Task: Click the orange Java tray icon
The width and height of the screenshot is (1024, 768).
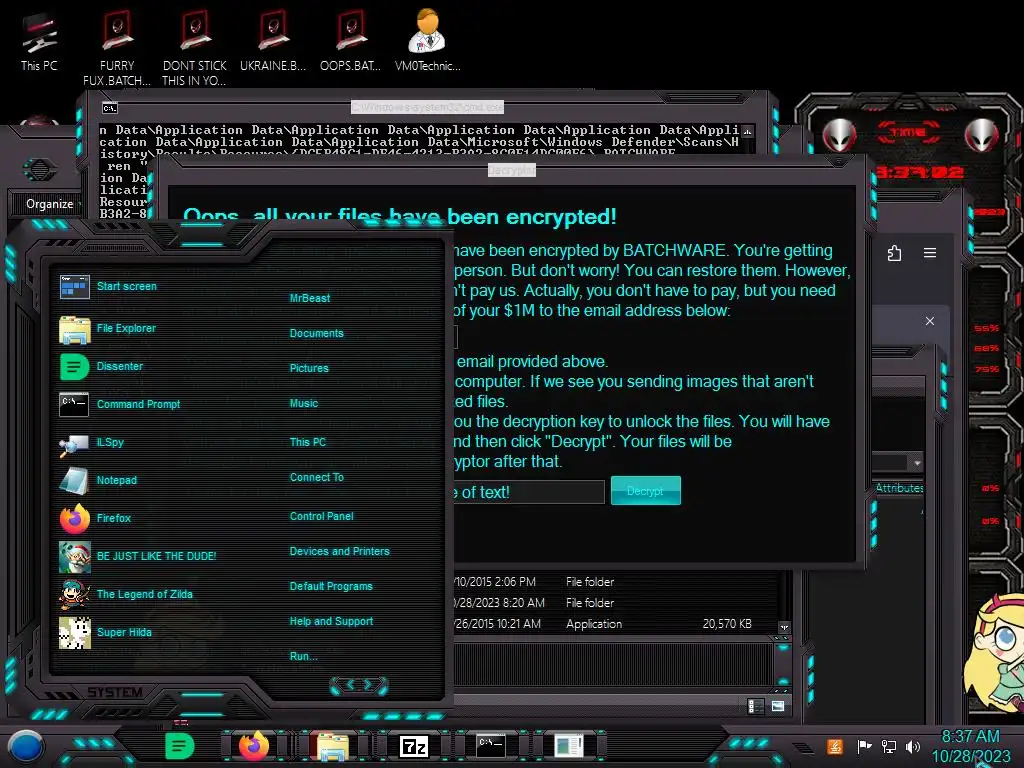Action: 835,746
